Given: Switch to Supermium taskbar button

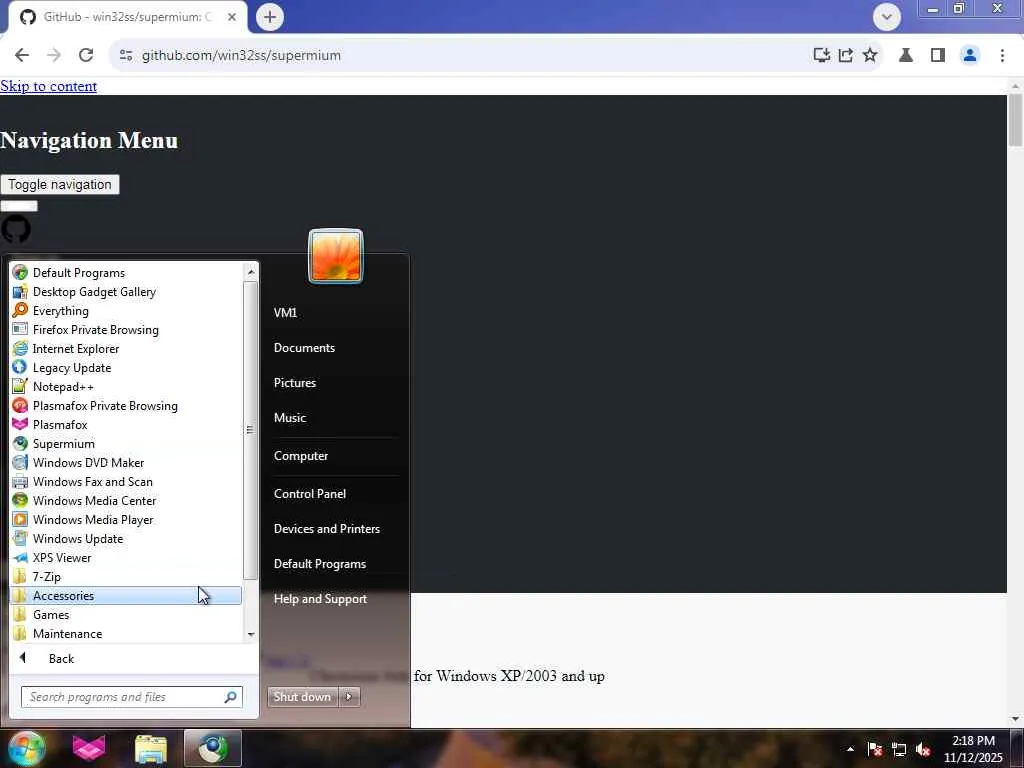Looking at the screenshot, I should click(x=213, y=748).
